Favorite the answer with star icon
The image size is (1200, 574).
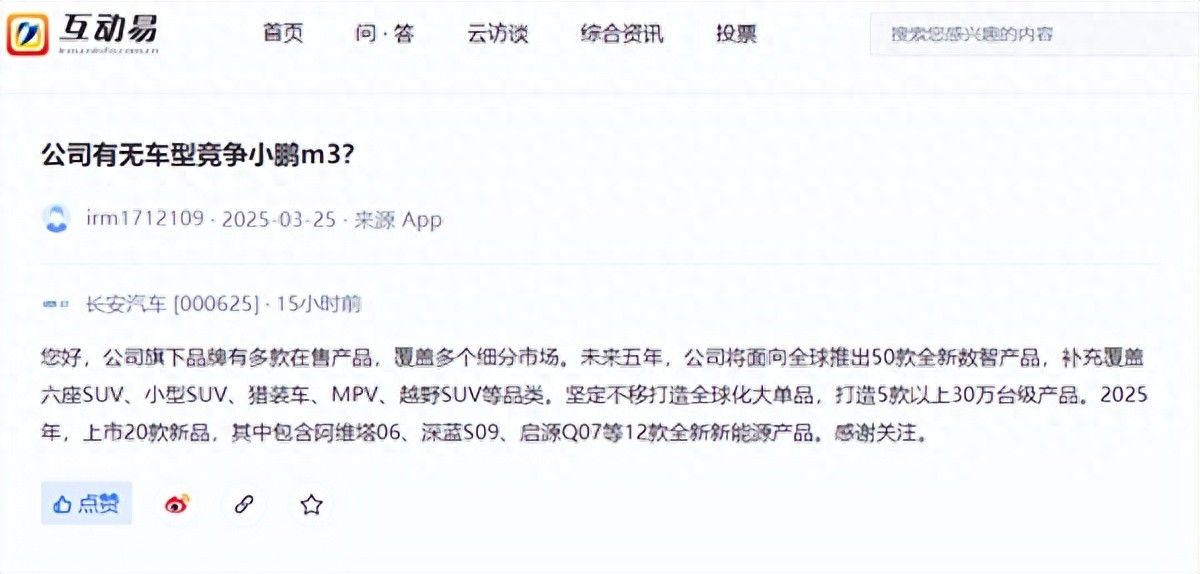pos(311,504)
